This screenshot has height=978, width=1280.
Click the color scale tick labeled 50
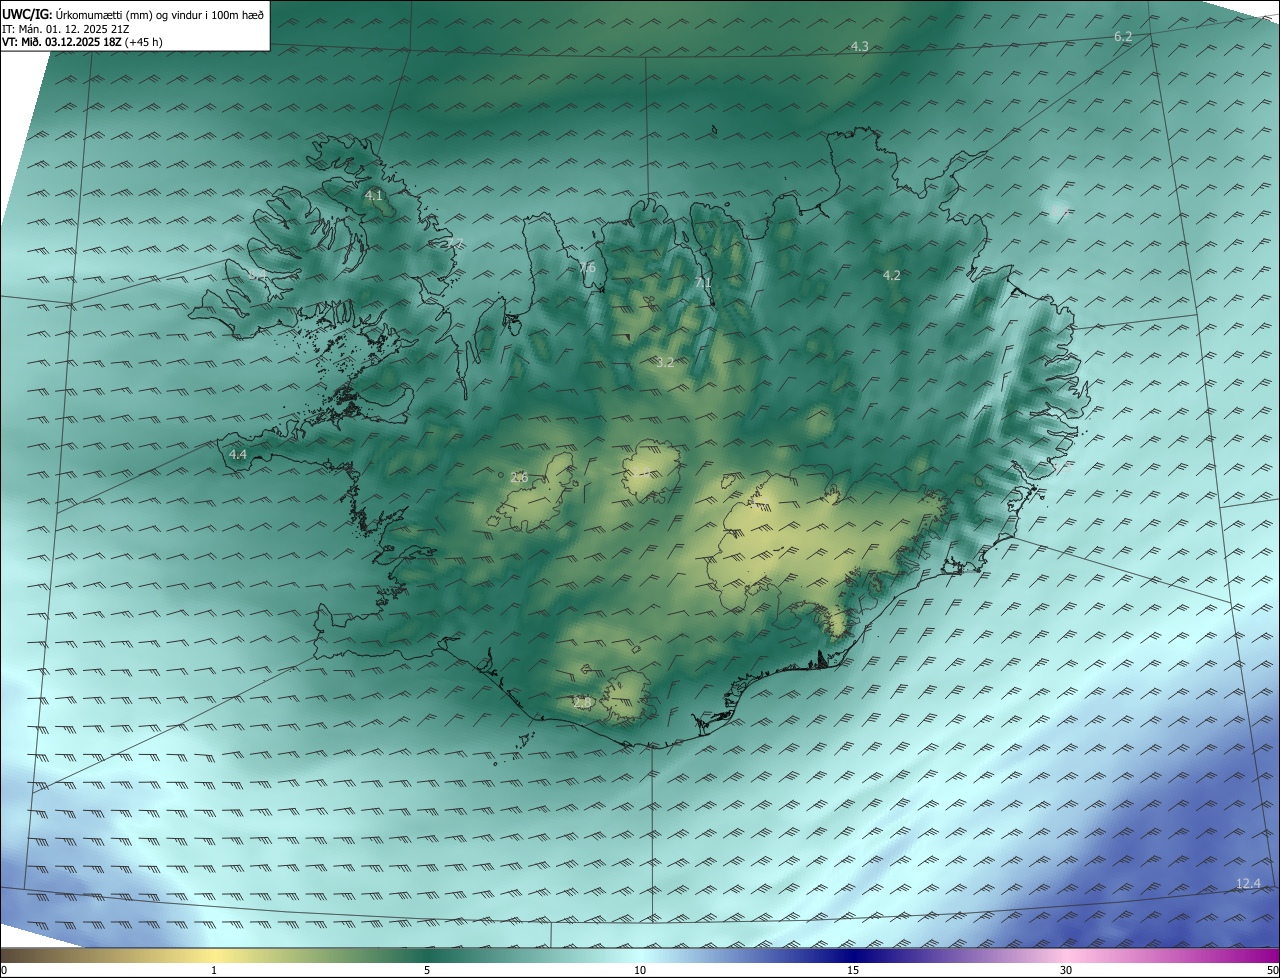pos(1272,970)
